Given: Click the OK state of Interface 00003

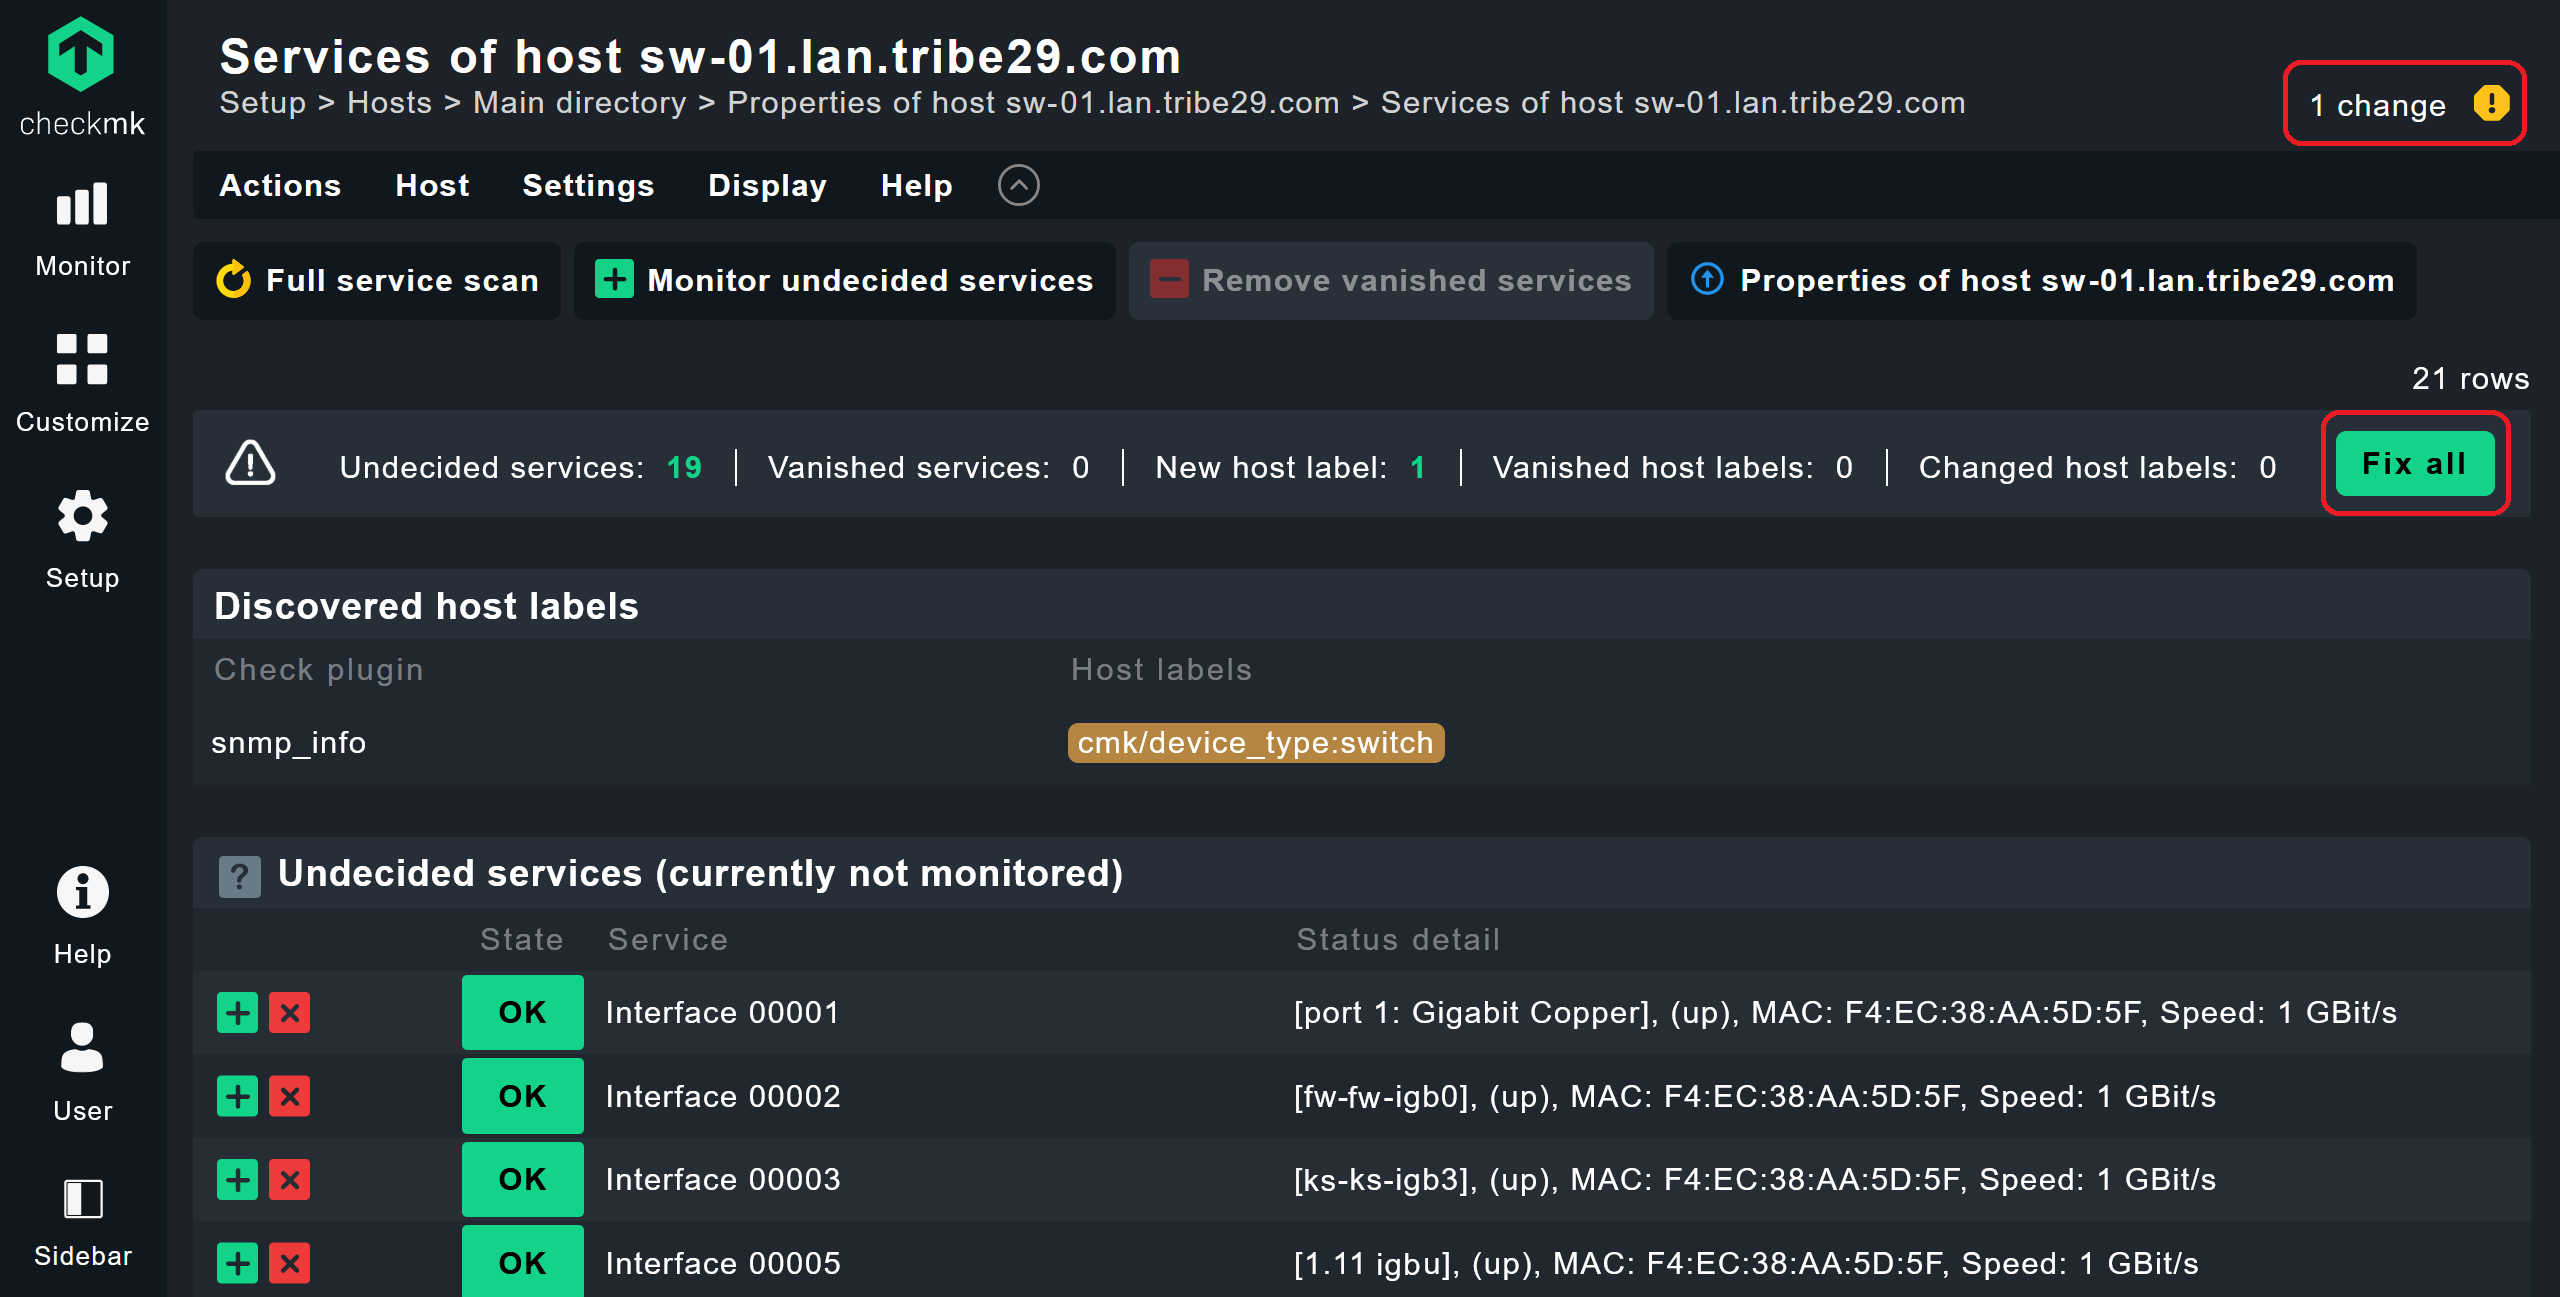Looking at the screenshot, I should [x=522, y=1179].
